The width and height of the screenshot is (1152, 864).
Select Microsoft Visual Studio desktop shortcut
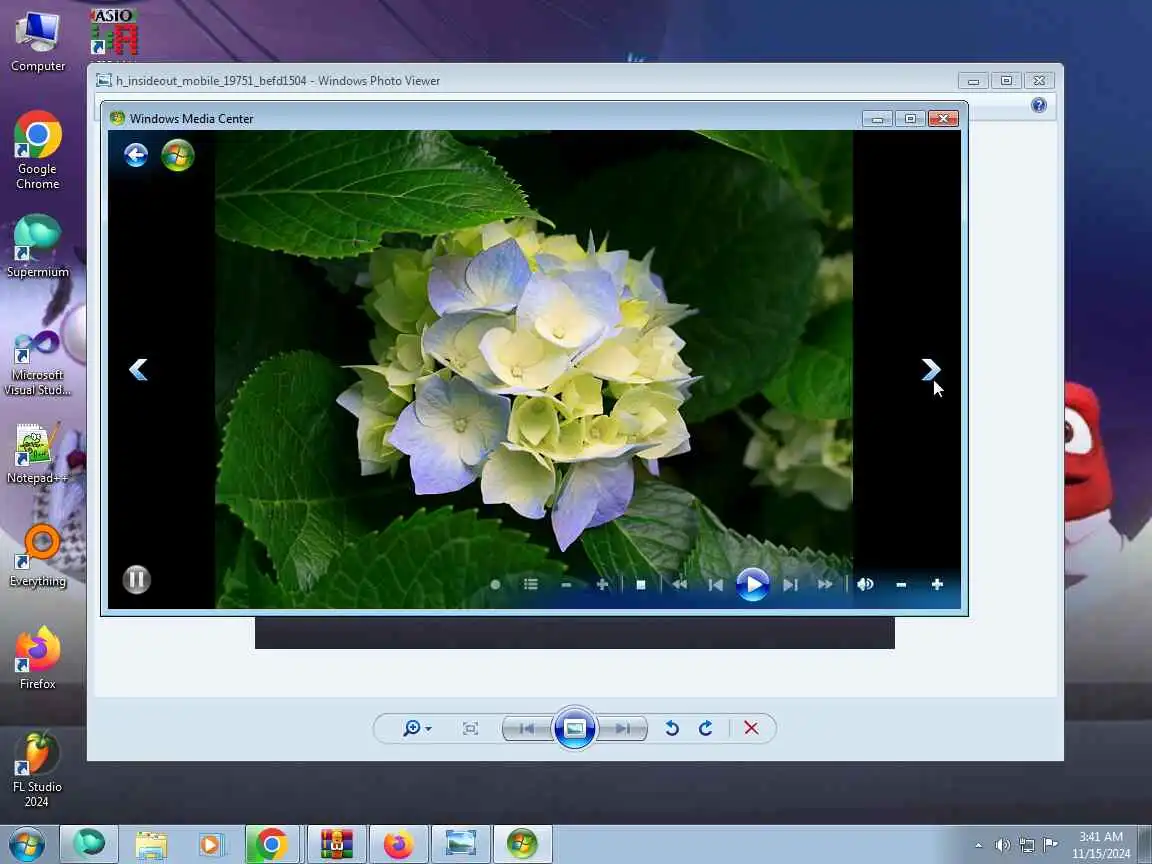pos(37,364)
